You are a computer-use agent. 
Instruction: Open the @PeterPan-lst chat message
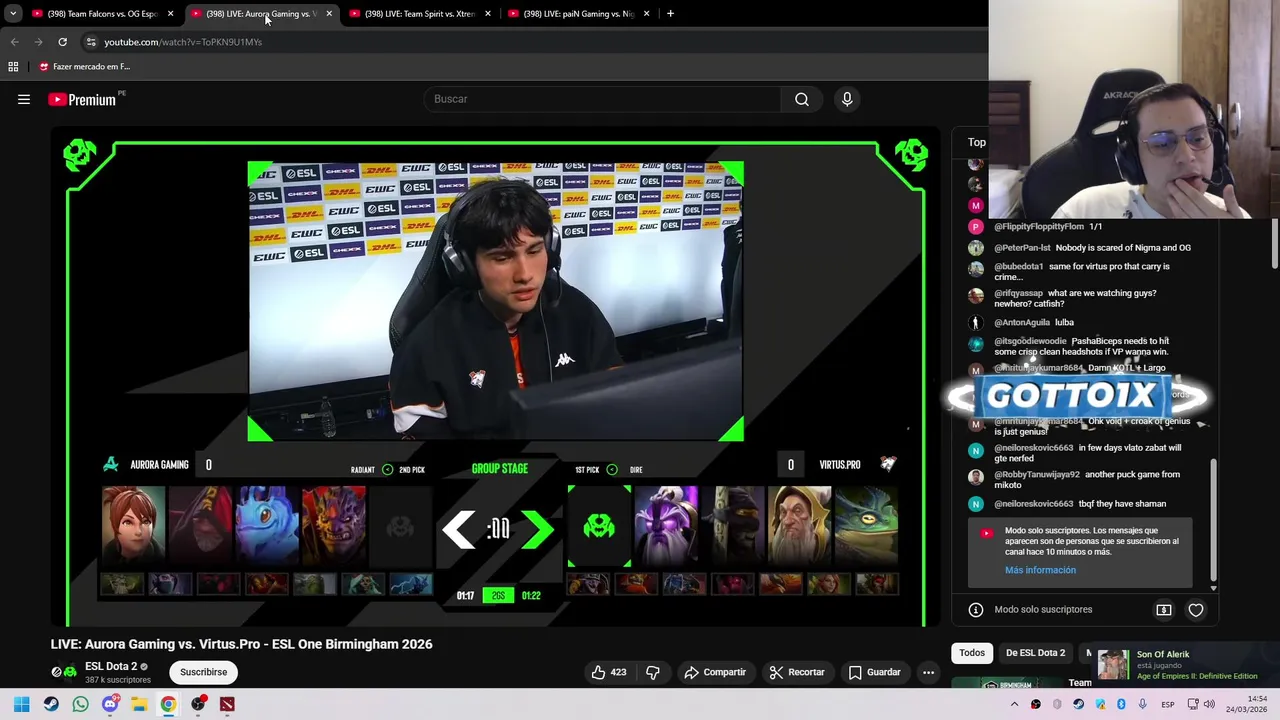coord(1092,248)
